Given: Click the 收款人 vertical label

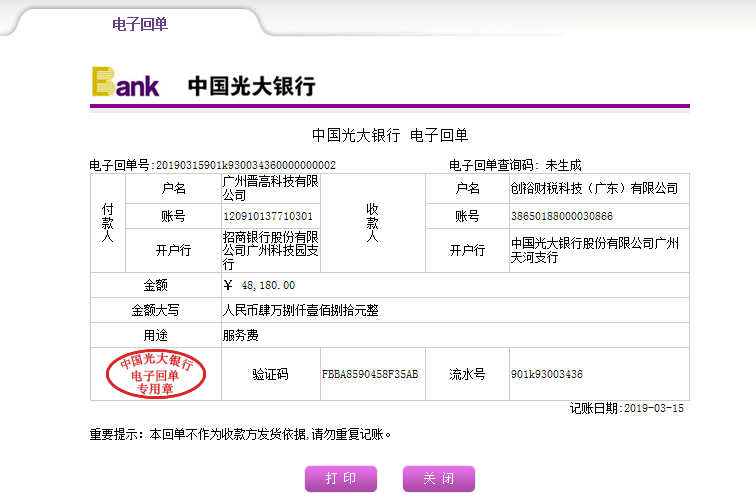Looking at the screenshot, I should tap(372, 223).
